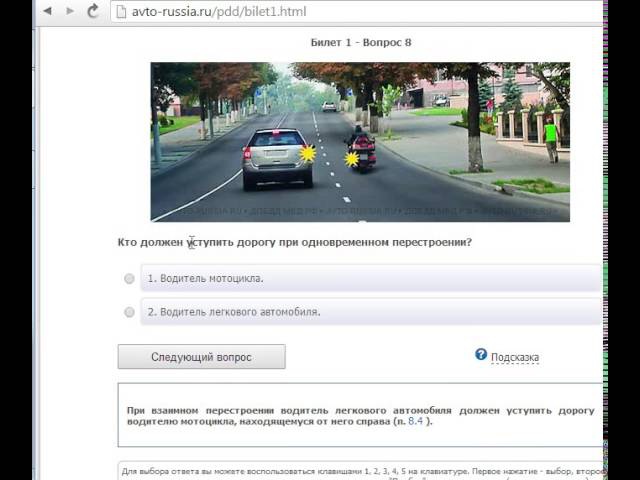The height and width of the screenshot is (480, 640).
Task: Click the explanation text box about перестроении
Action: (360, 416)
